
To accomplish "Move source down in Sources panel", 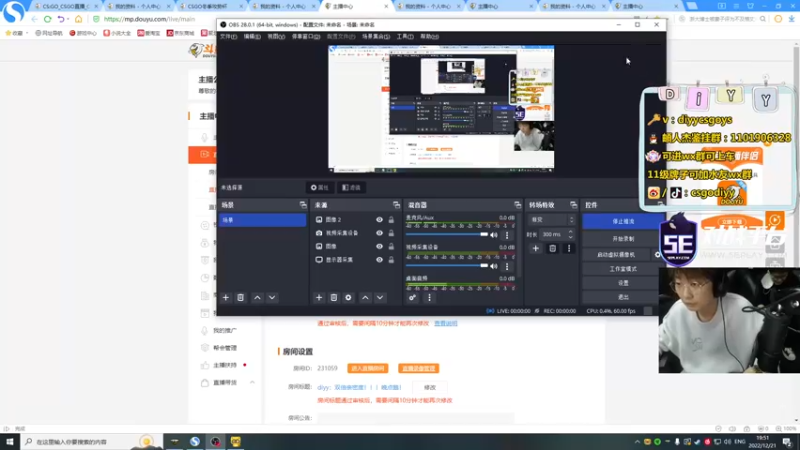I will 380,297.
